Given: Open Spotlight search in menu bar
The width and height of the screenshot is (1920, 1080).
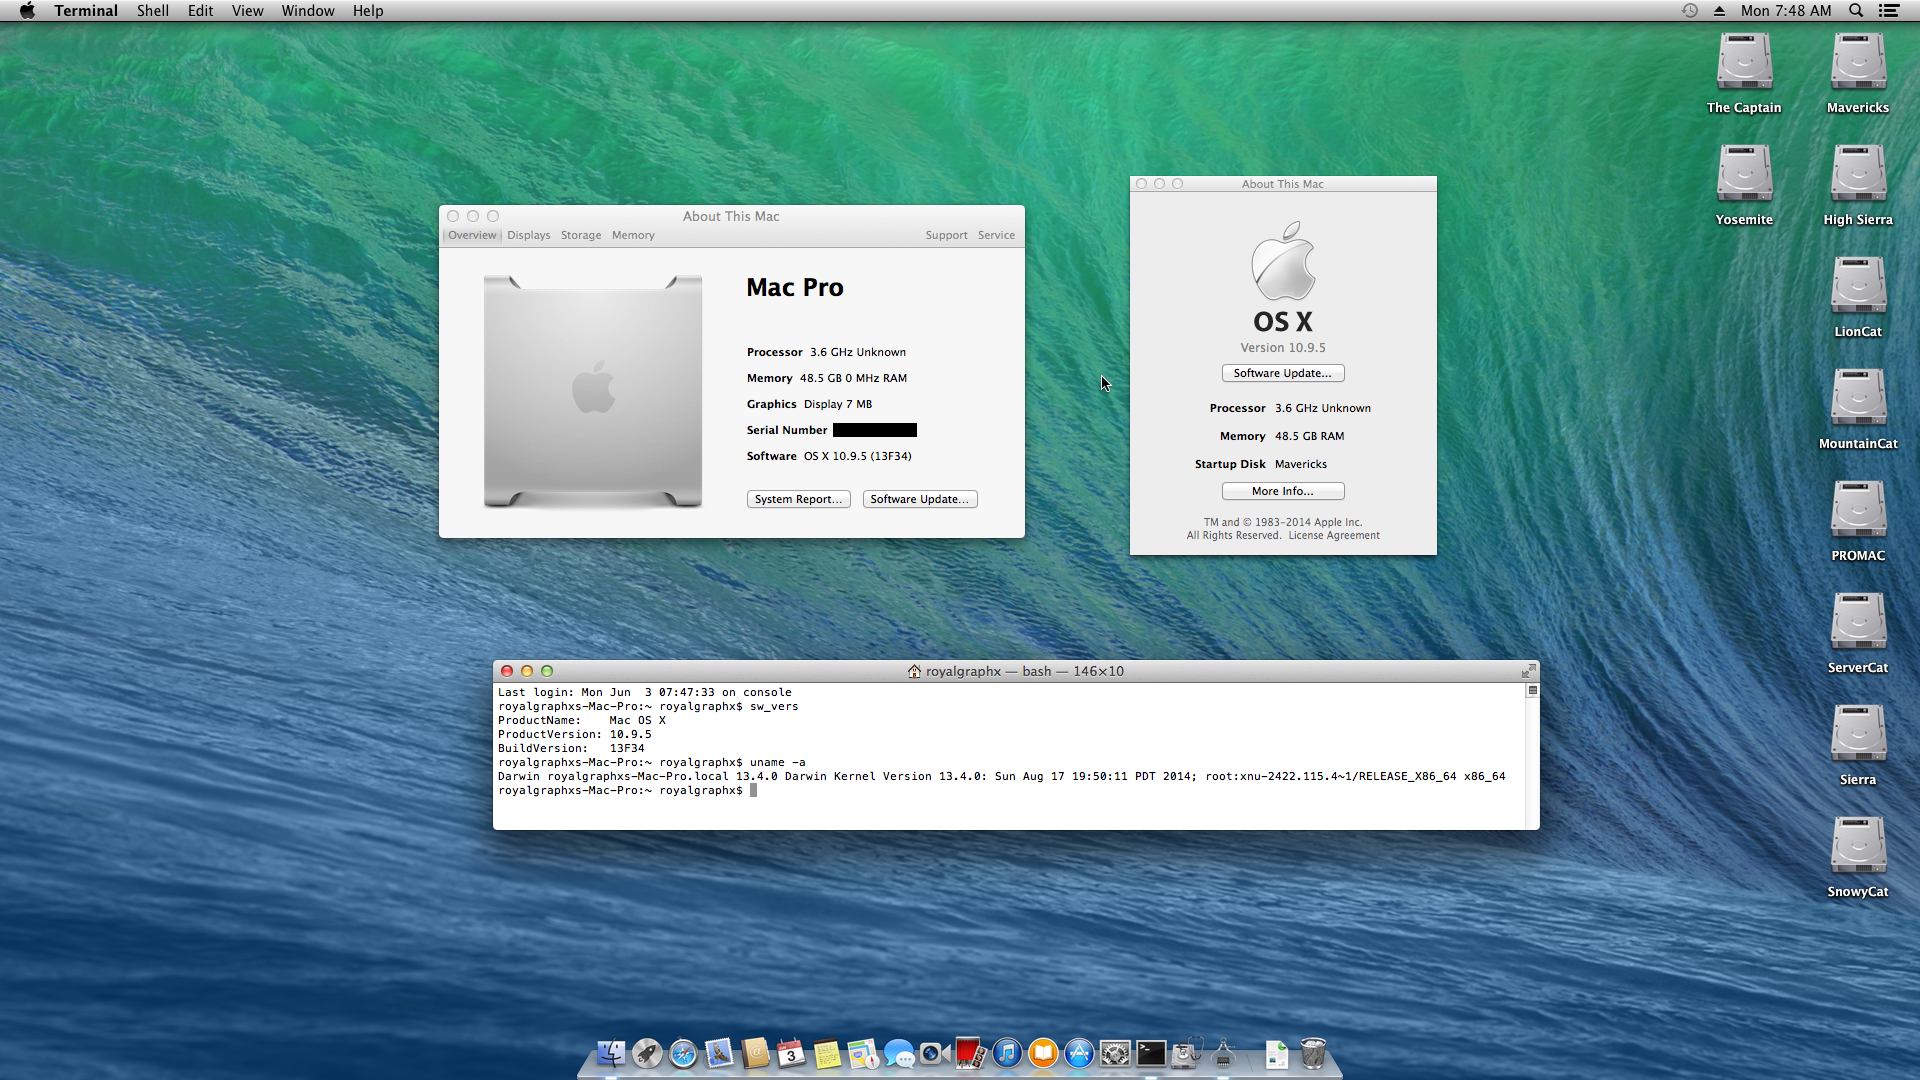Looking at the screenshot, I should tap(1856, 10).
